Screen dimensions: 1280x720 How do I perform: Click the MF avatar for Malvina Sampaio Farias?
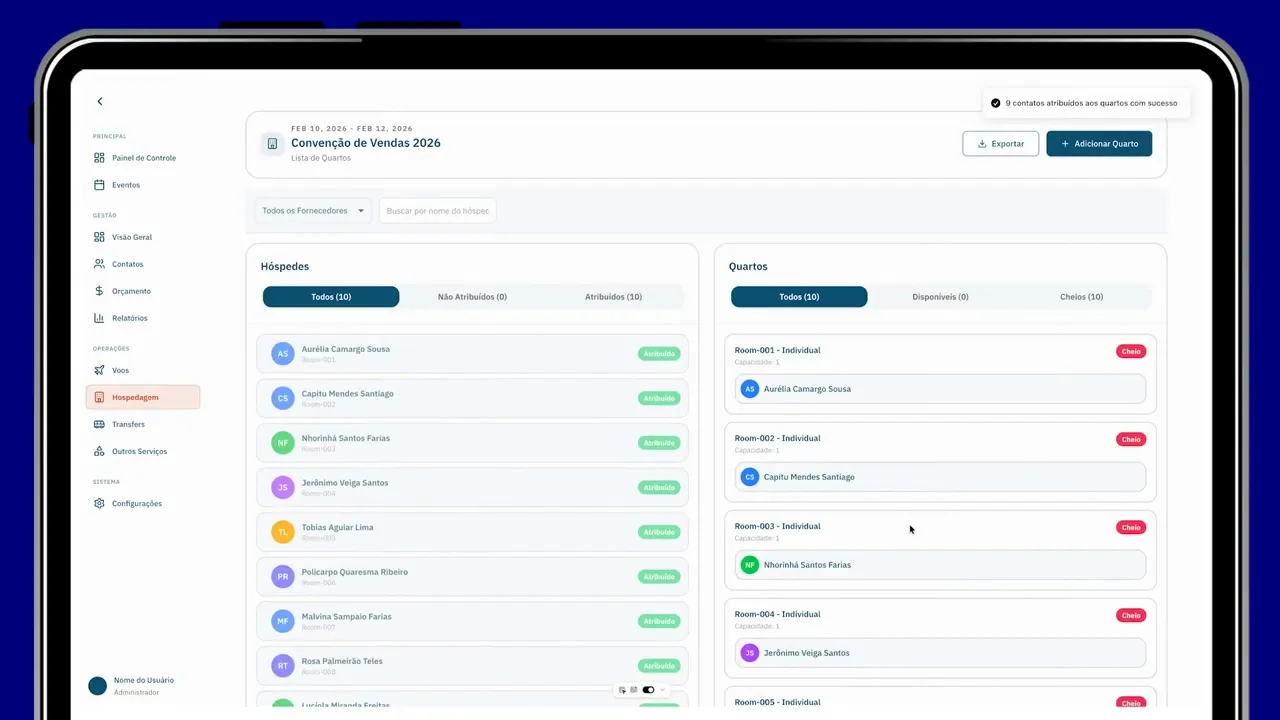click(283, 621)
